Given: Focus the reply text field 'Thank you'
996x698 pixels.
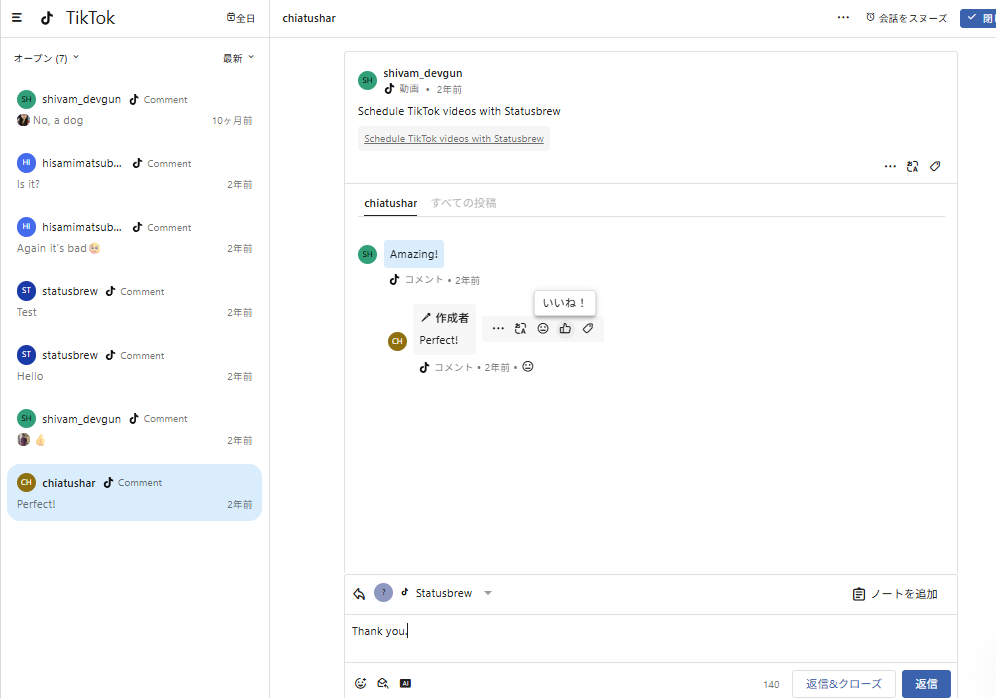Looking at the screenshot, I should click(650, 638).
